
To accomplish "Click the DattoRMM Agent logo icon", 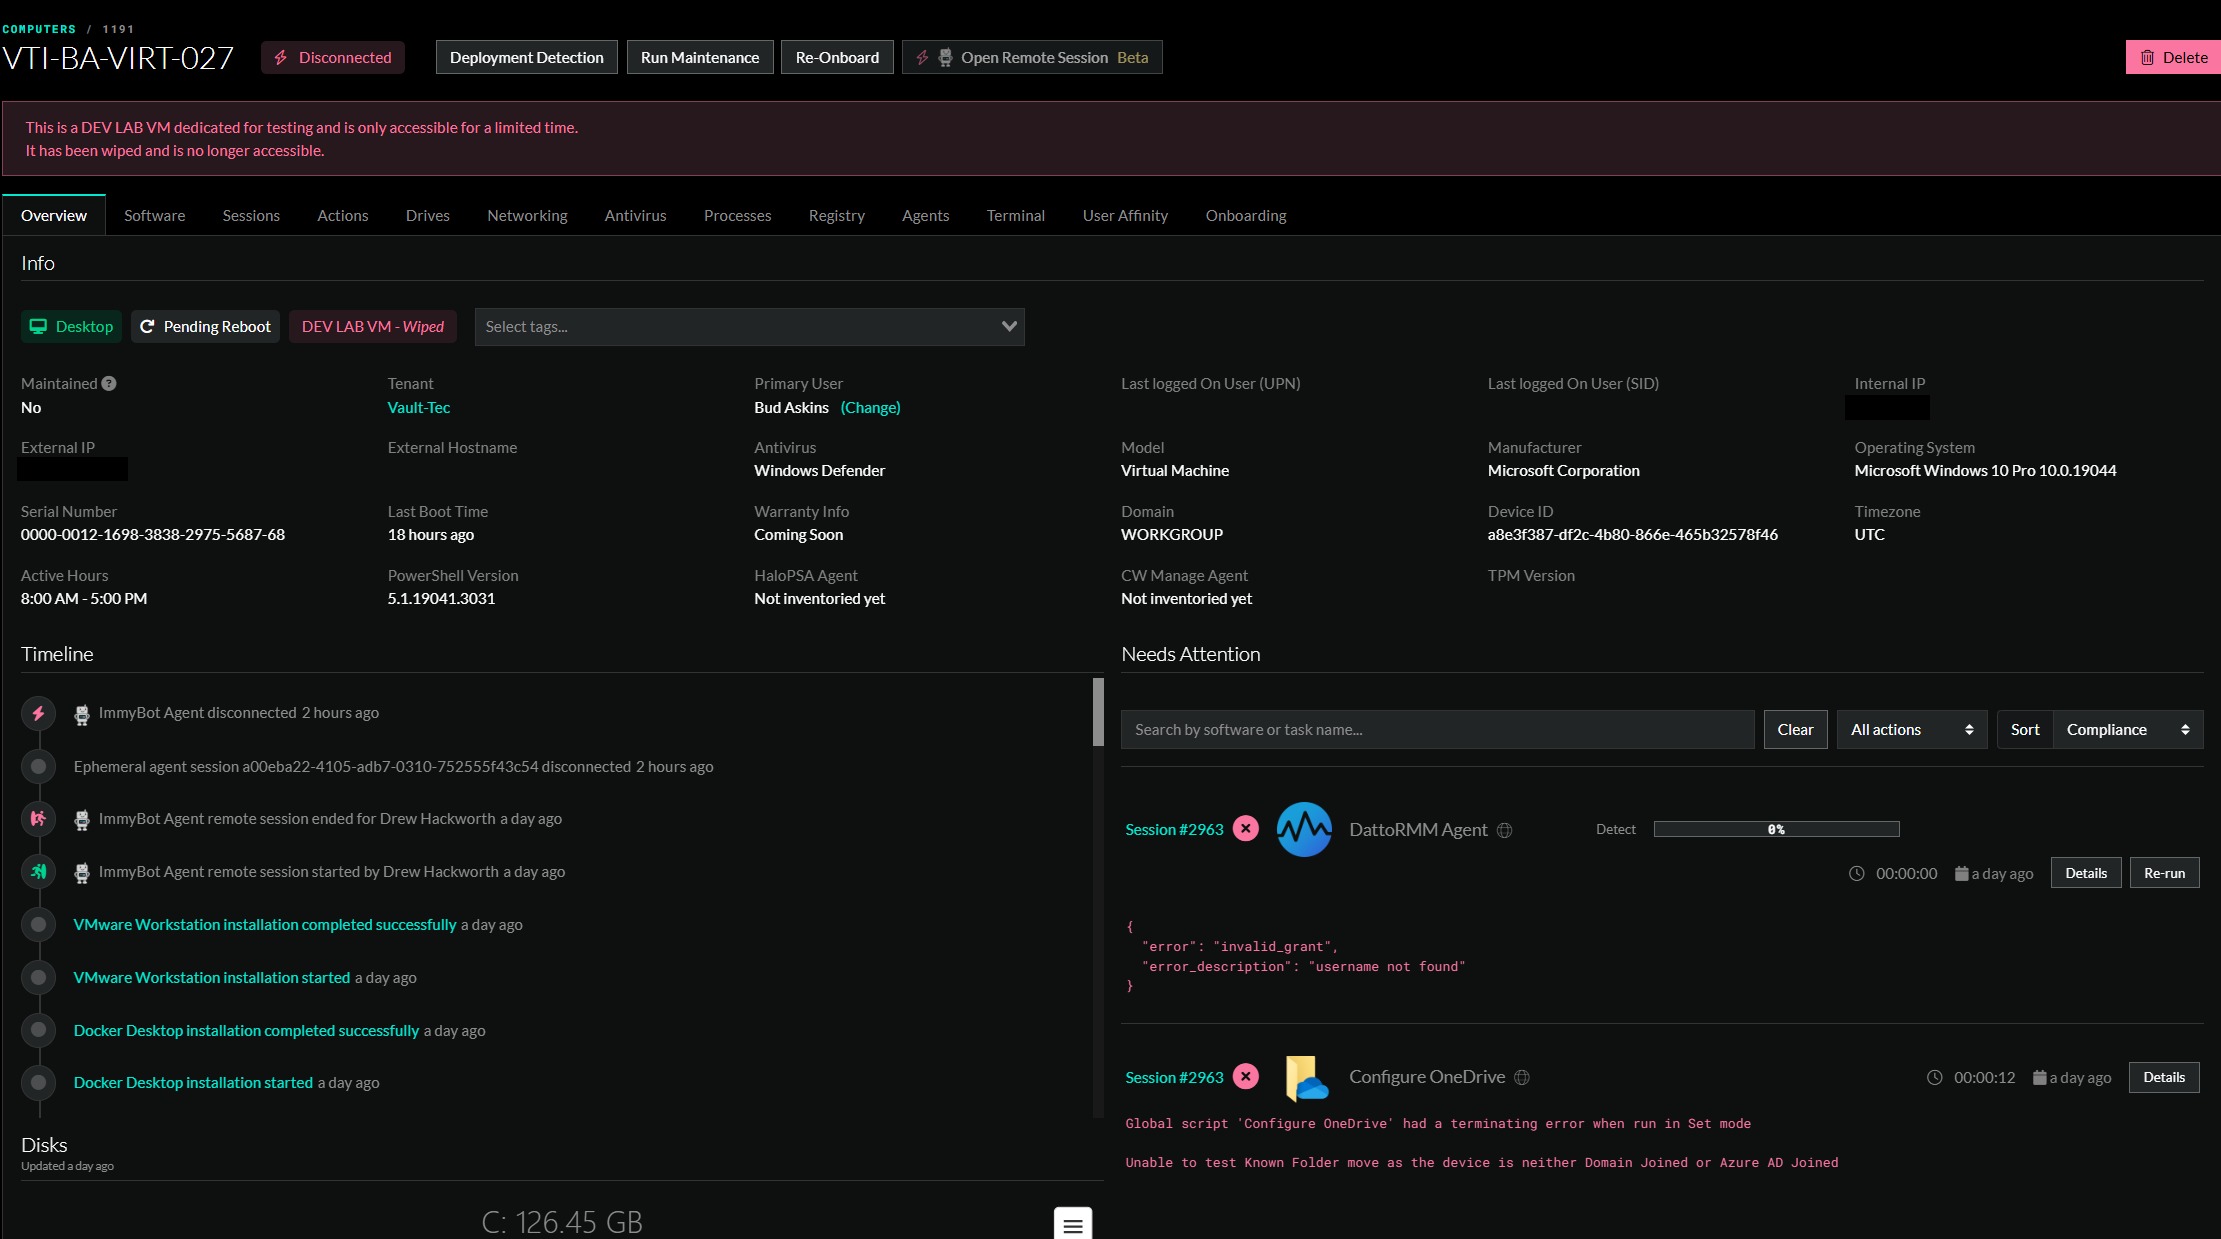I will (x=1304, y=830).
